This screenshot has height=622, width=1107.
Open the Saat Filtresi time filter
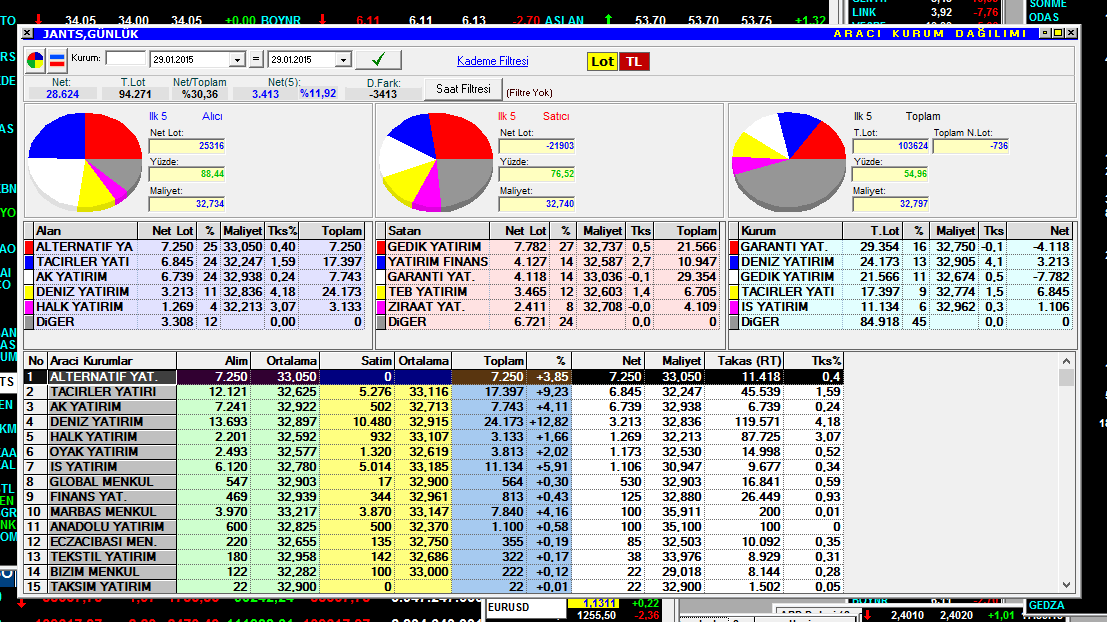pos(463,90)
